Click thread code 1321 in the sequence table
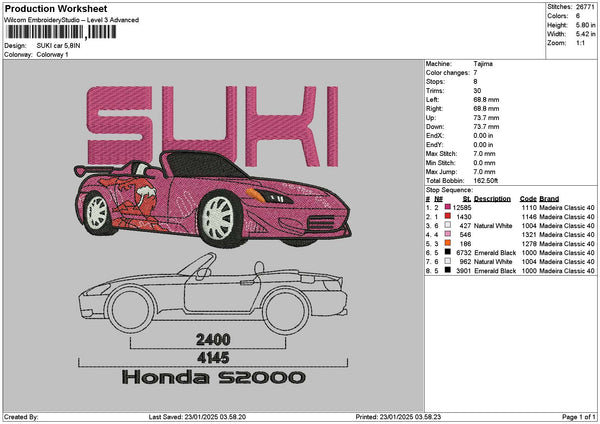 529,235
